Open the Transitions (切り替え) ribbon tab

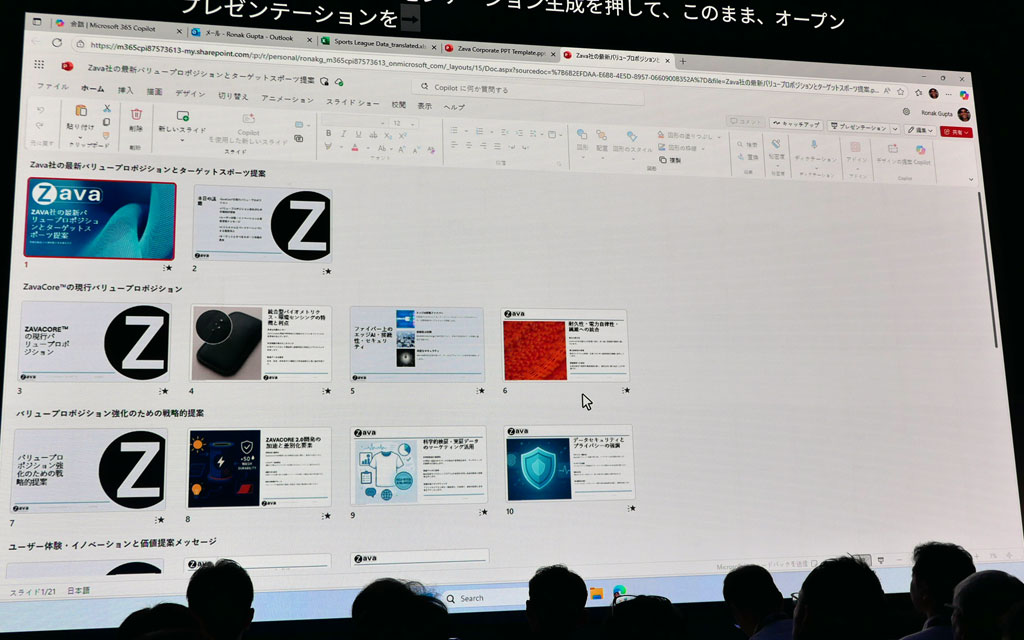[x=233, y=96]
